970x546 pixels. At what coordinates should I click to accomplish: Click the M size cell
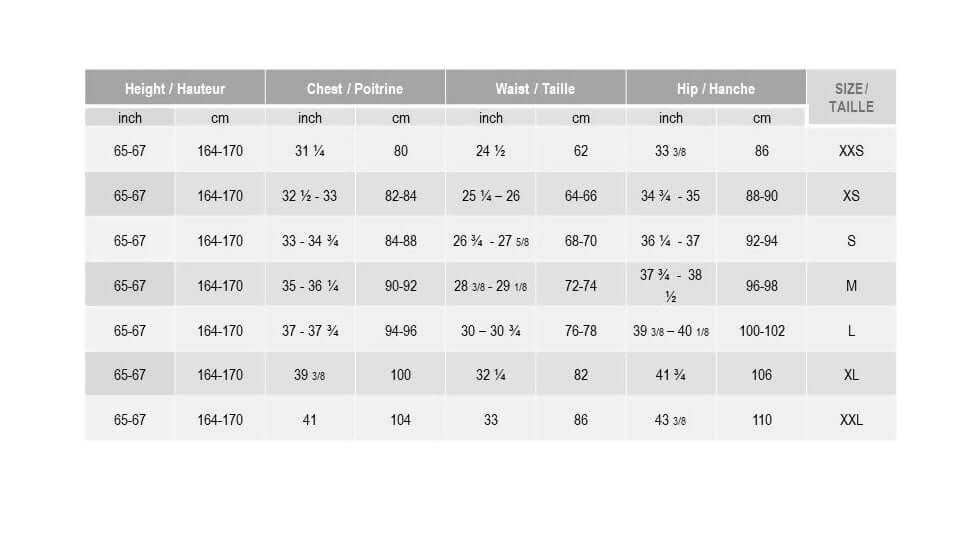pos(851,286)
